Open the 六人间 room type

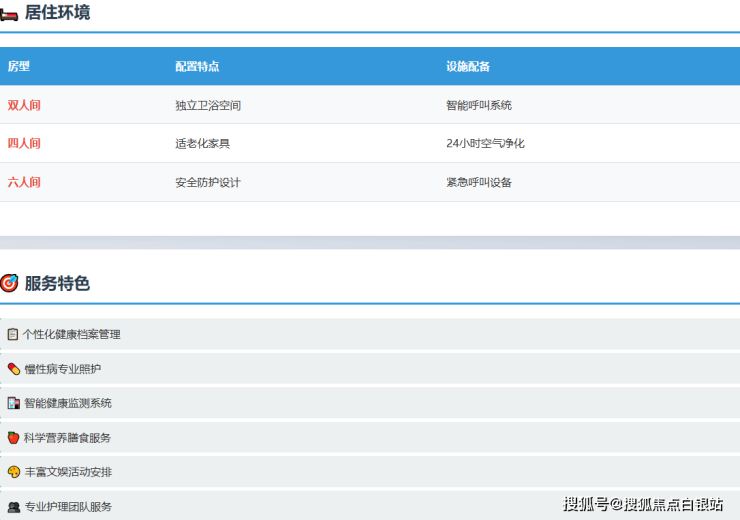click(x=24, y=182)
